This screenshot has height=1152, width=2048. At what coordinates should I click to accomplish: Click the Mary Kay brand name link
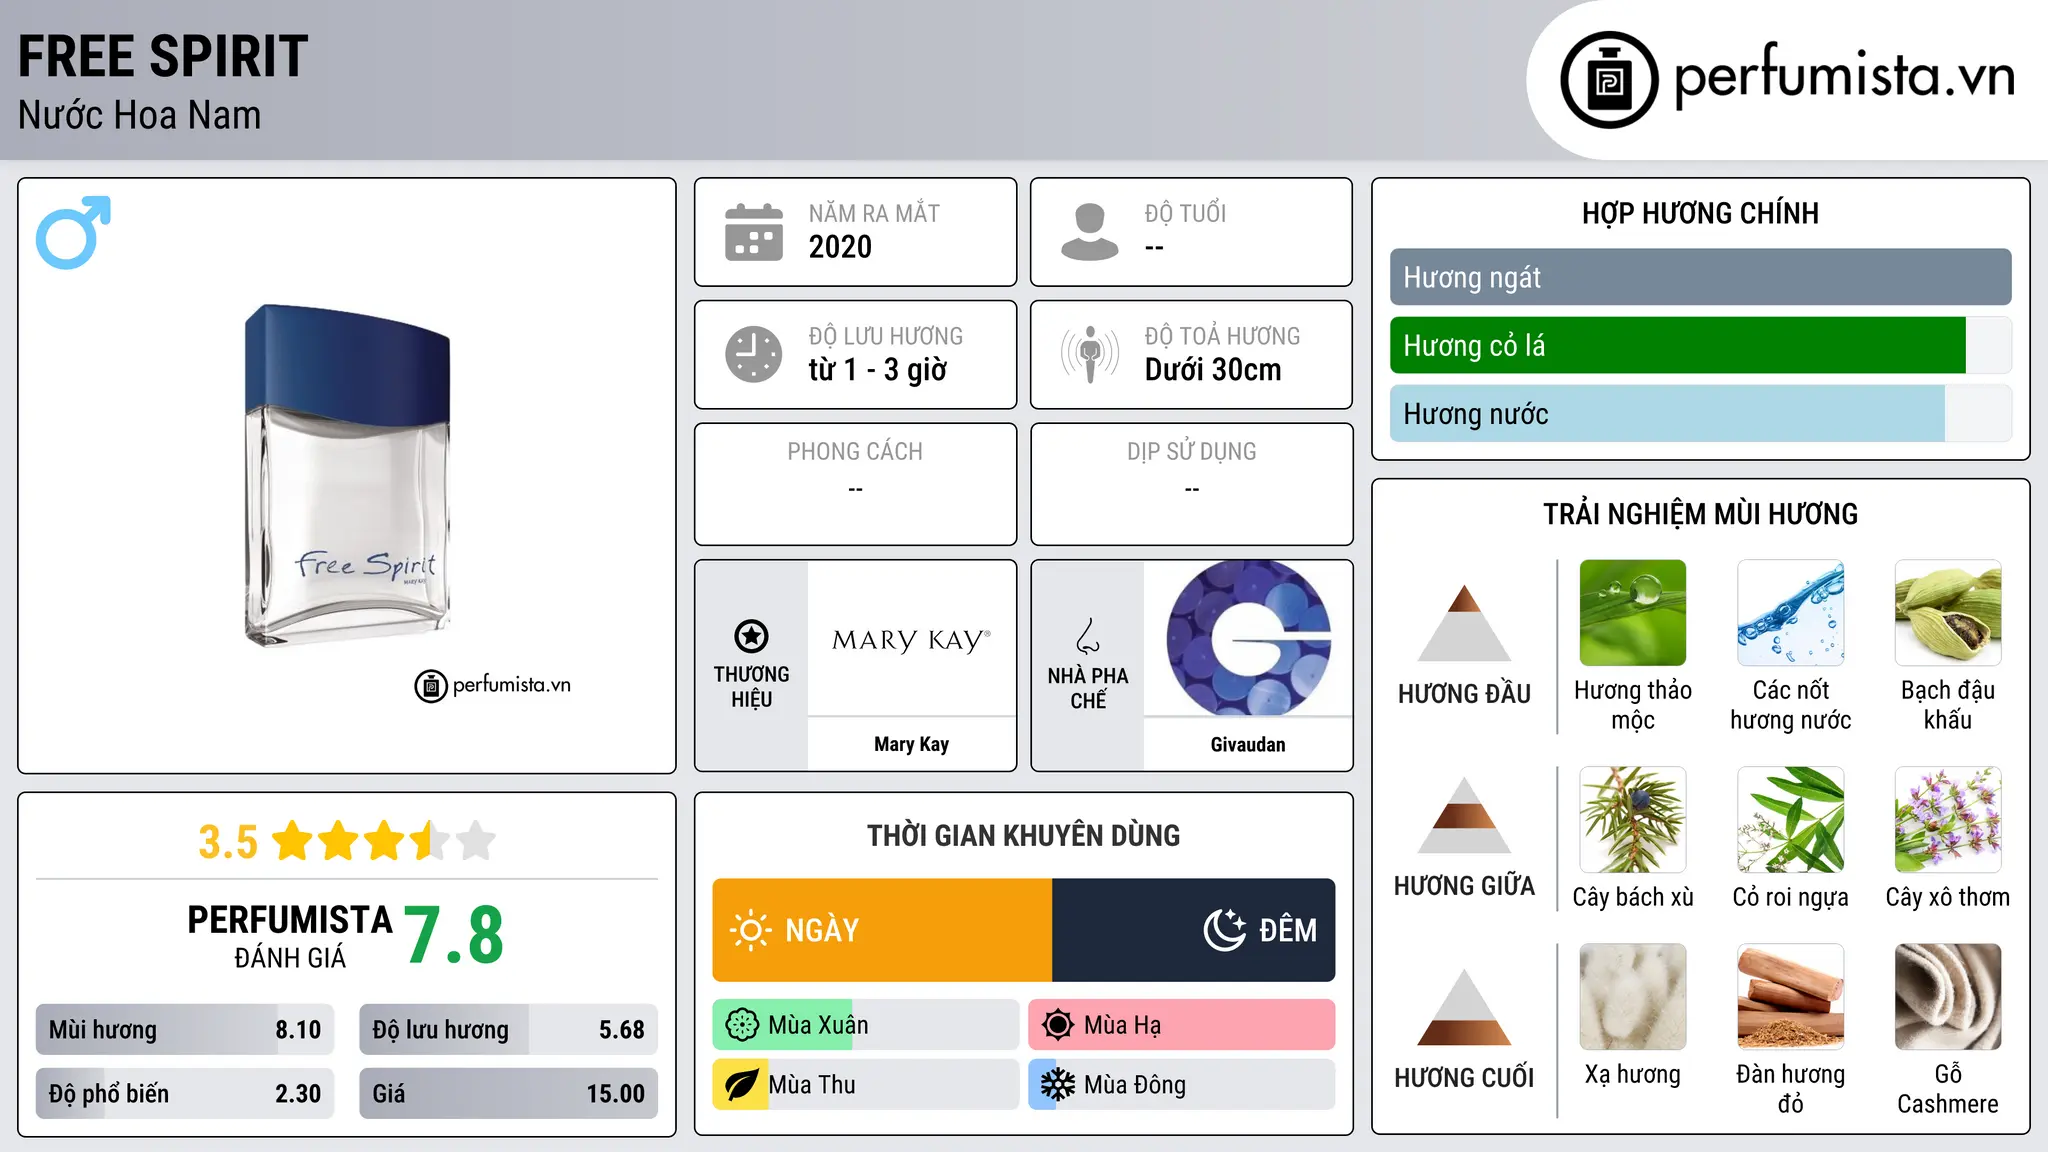[911, 744]
